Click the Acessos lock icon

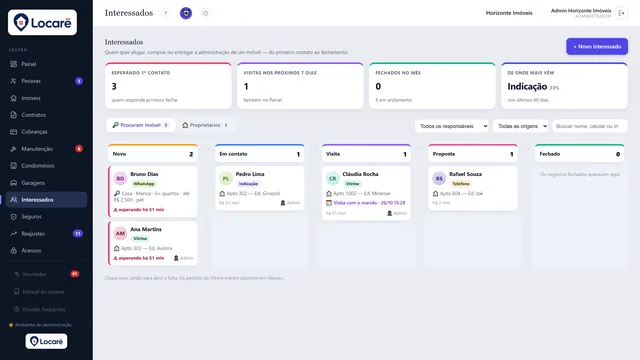[13, 251]
